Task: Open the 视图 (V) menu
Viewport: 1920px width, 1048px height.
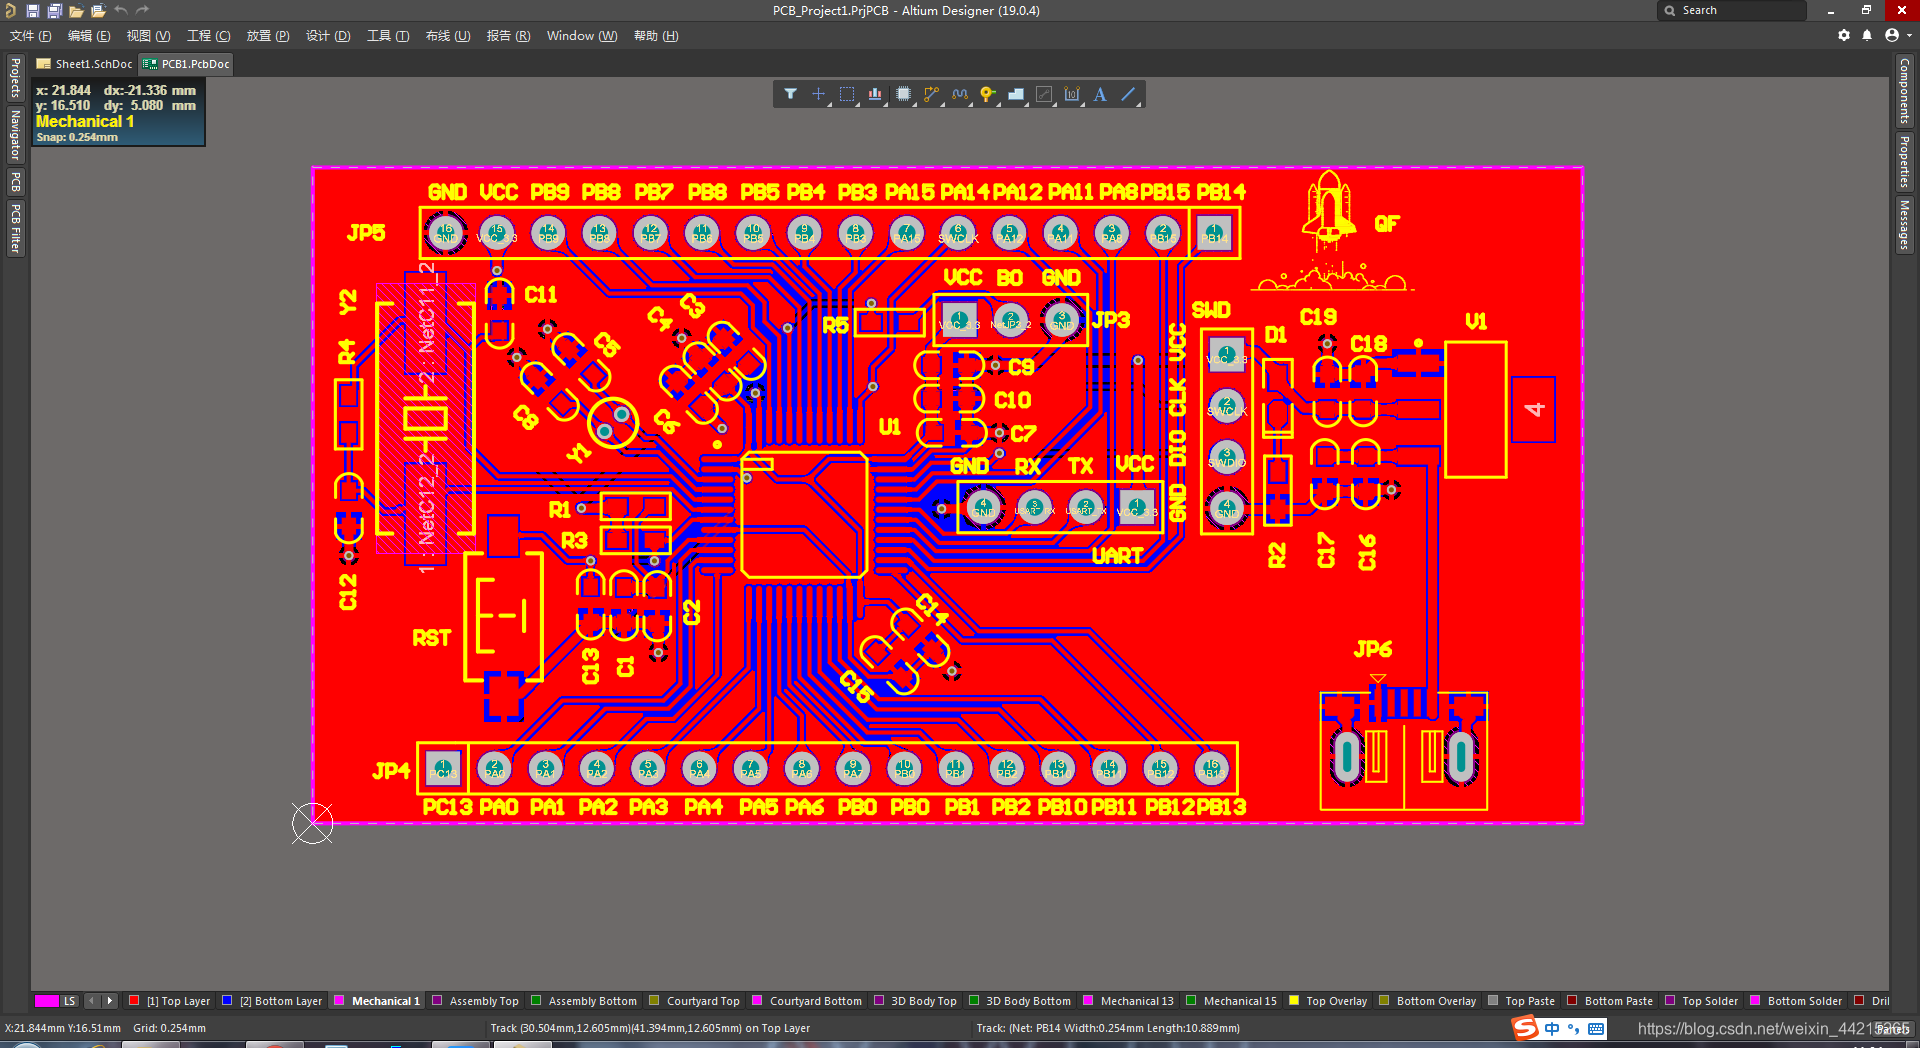Action: pos(148,36)
